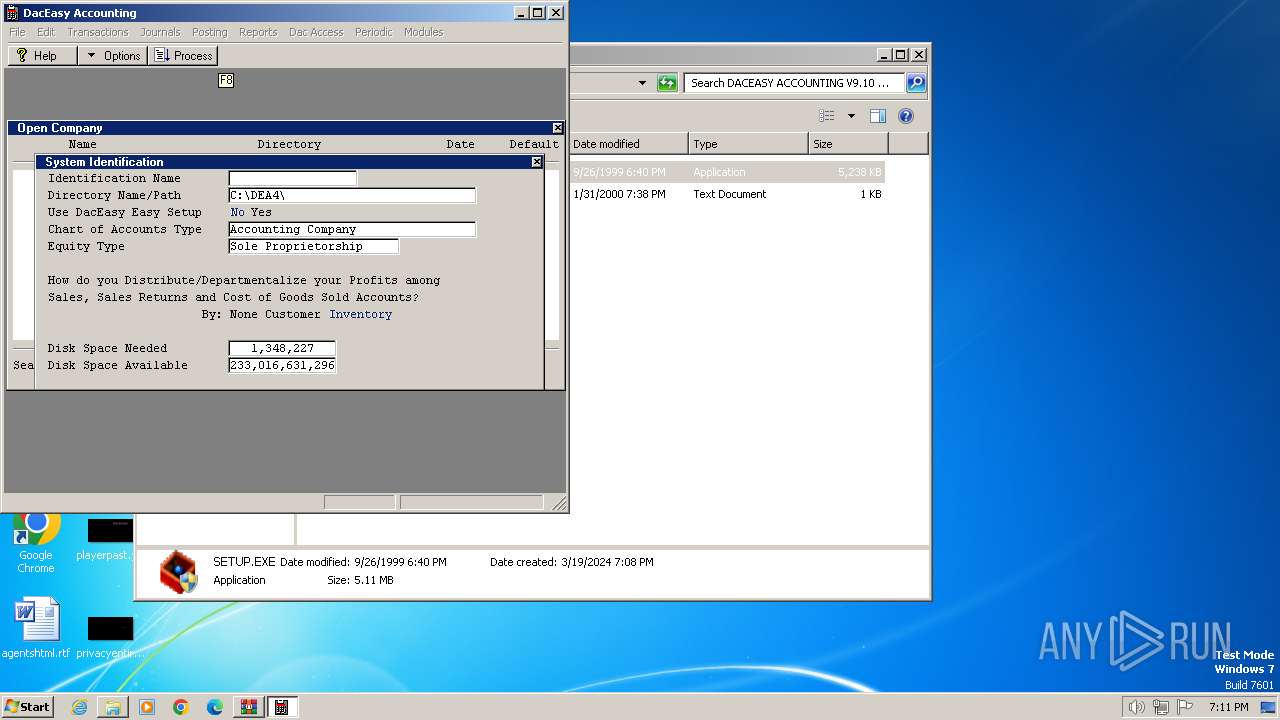
Task: Click the Process toolbar button
Action: (x=183, y=56)
